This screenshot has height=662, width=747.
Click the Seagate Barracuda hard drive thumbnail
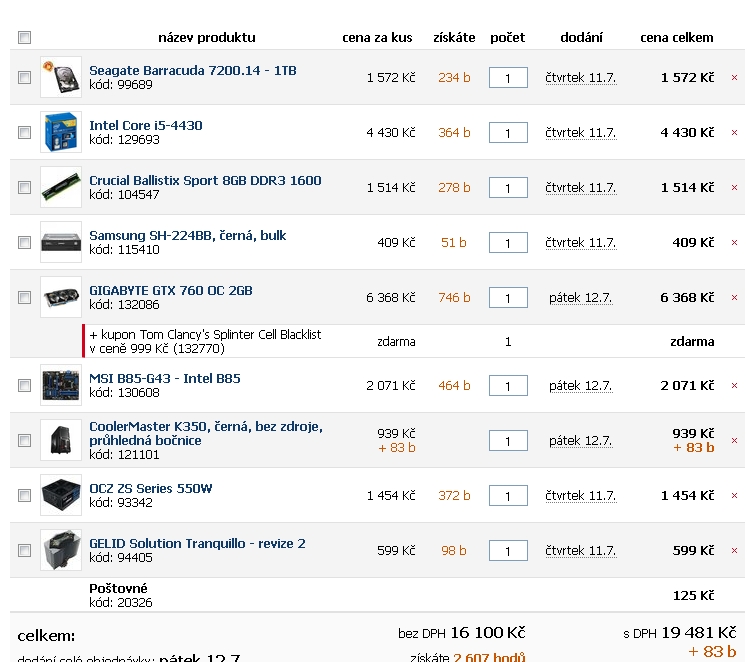(61, 77)
